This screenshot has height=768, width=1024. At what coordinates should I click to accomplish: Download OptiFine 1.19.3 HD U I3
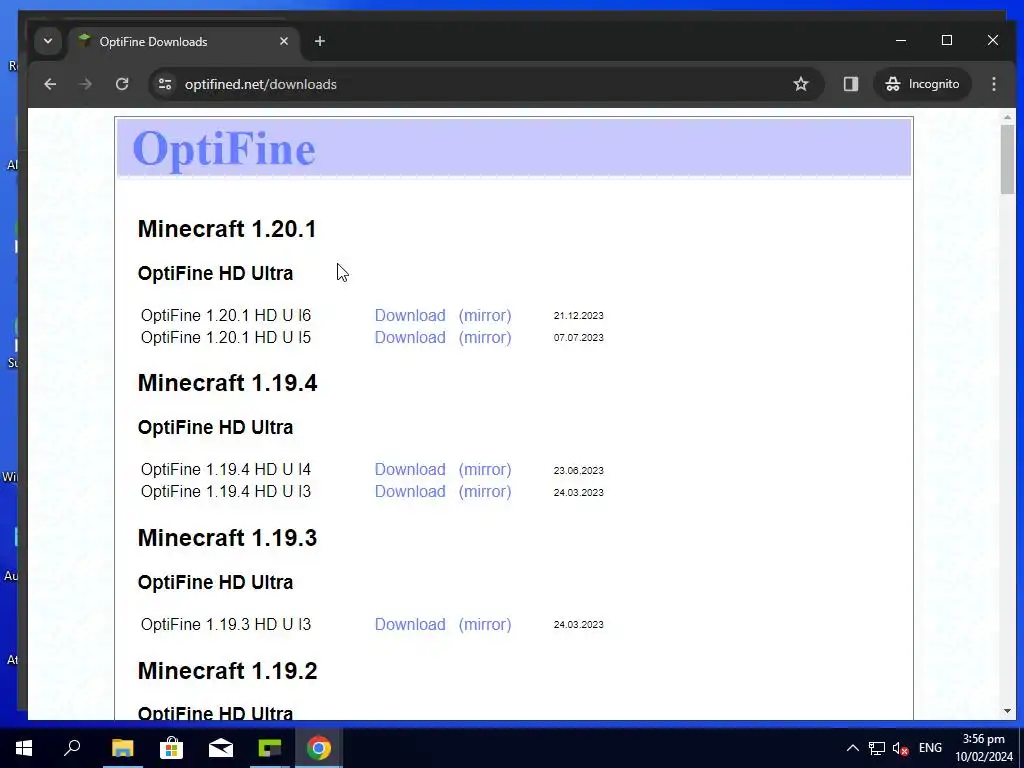(x=410, y=624)
